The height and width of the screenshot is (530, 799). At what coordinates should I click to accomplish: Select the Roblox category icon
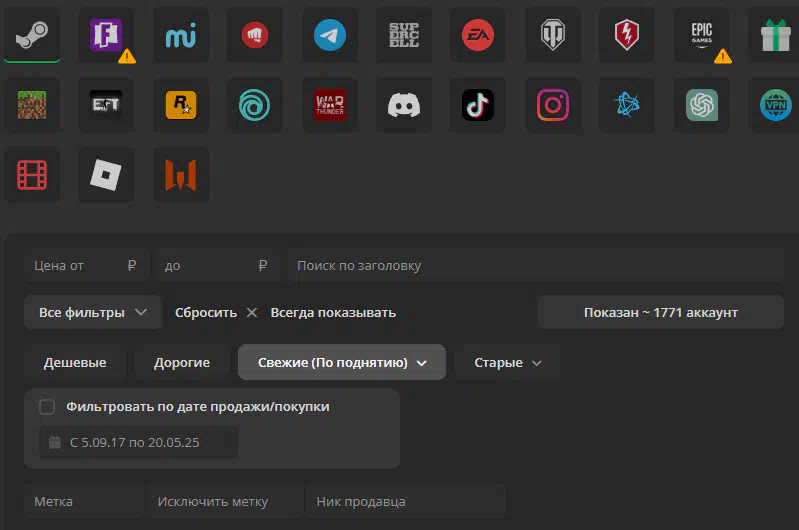pos(106,175)
